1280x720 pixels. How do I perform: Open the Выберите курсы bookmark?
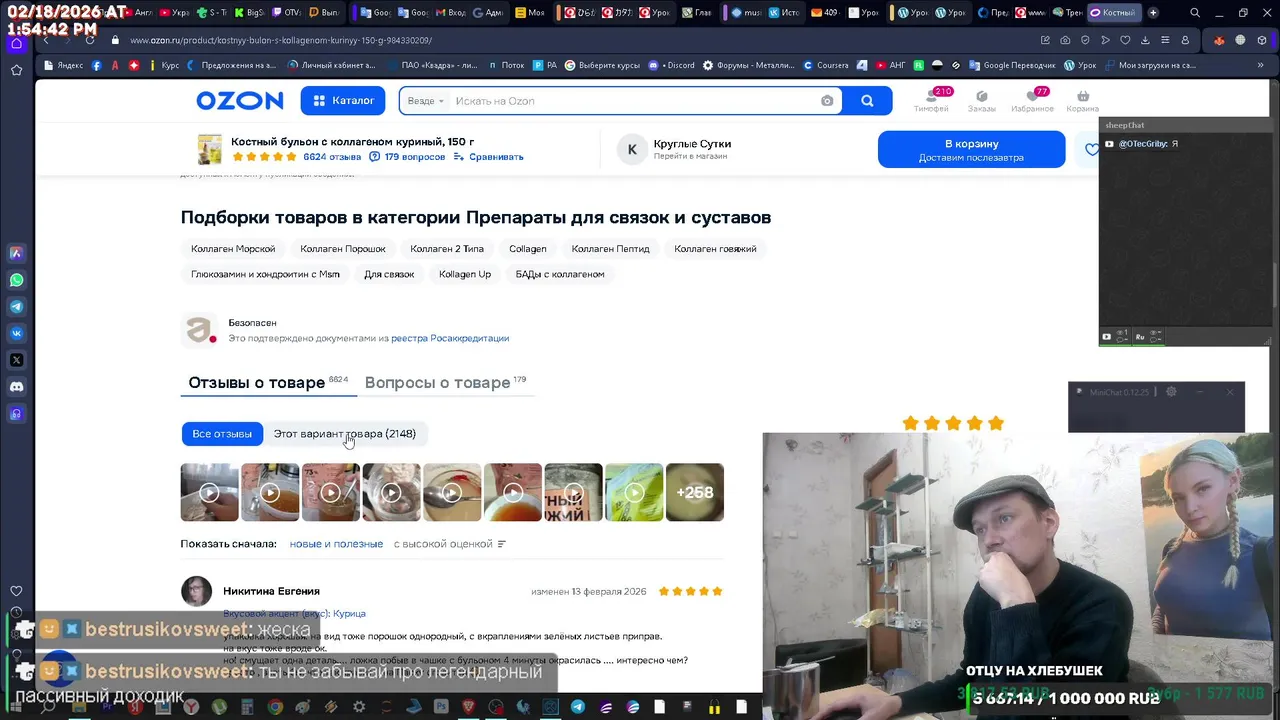click(602, 65)
